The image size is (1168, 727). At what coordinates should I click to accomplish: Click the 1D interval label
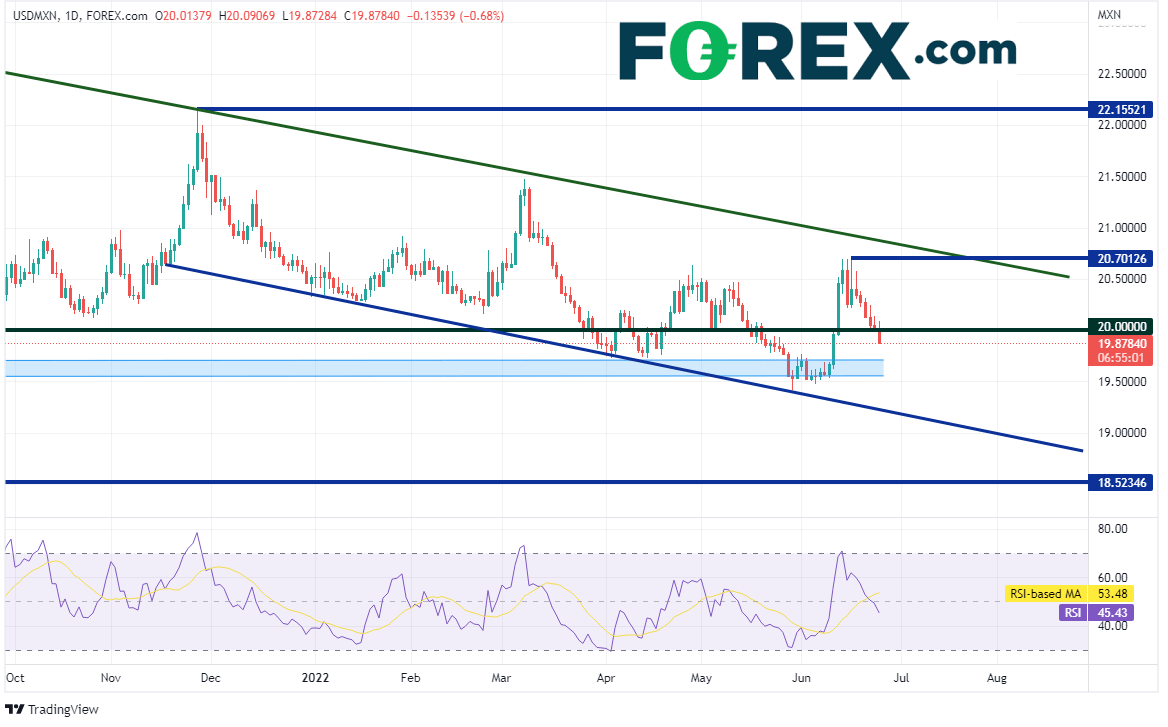[72, 15]
